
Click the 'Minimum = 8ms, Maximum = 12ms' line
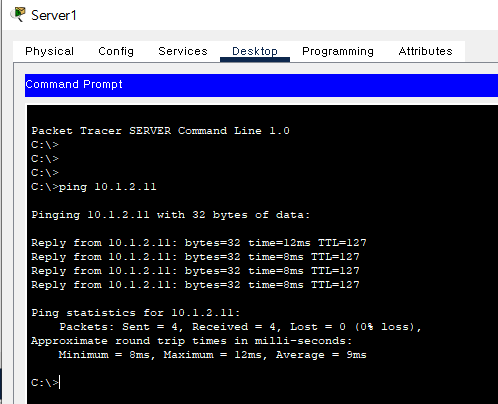pyautogui.click(x=213, y=355)
